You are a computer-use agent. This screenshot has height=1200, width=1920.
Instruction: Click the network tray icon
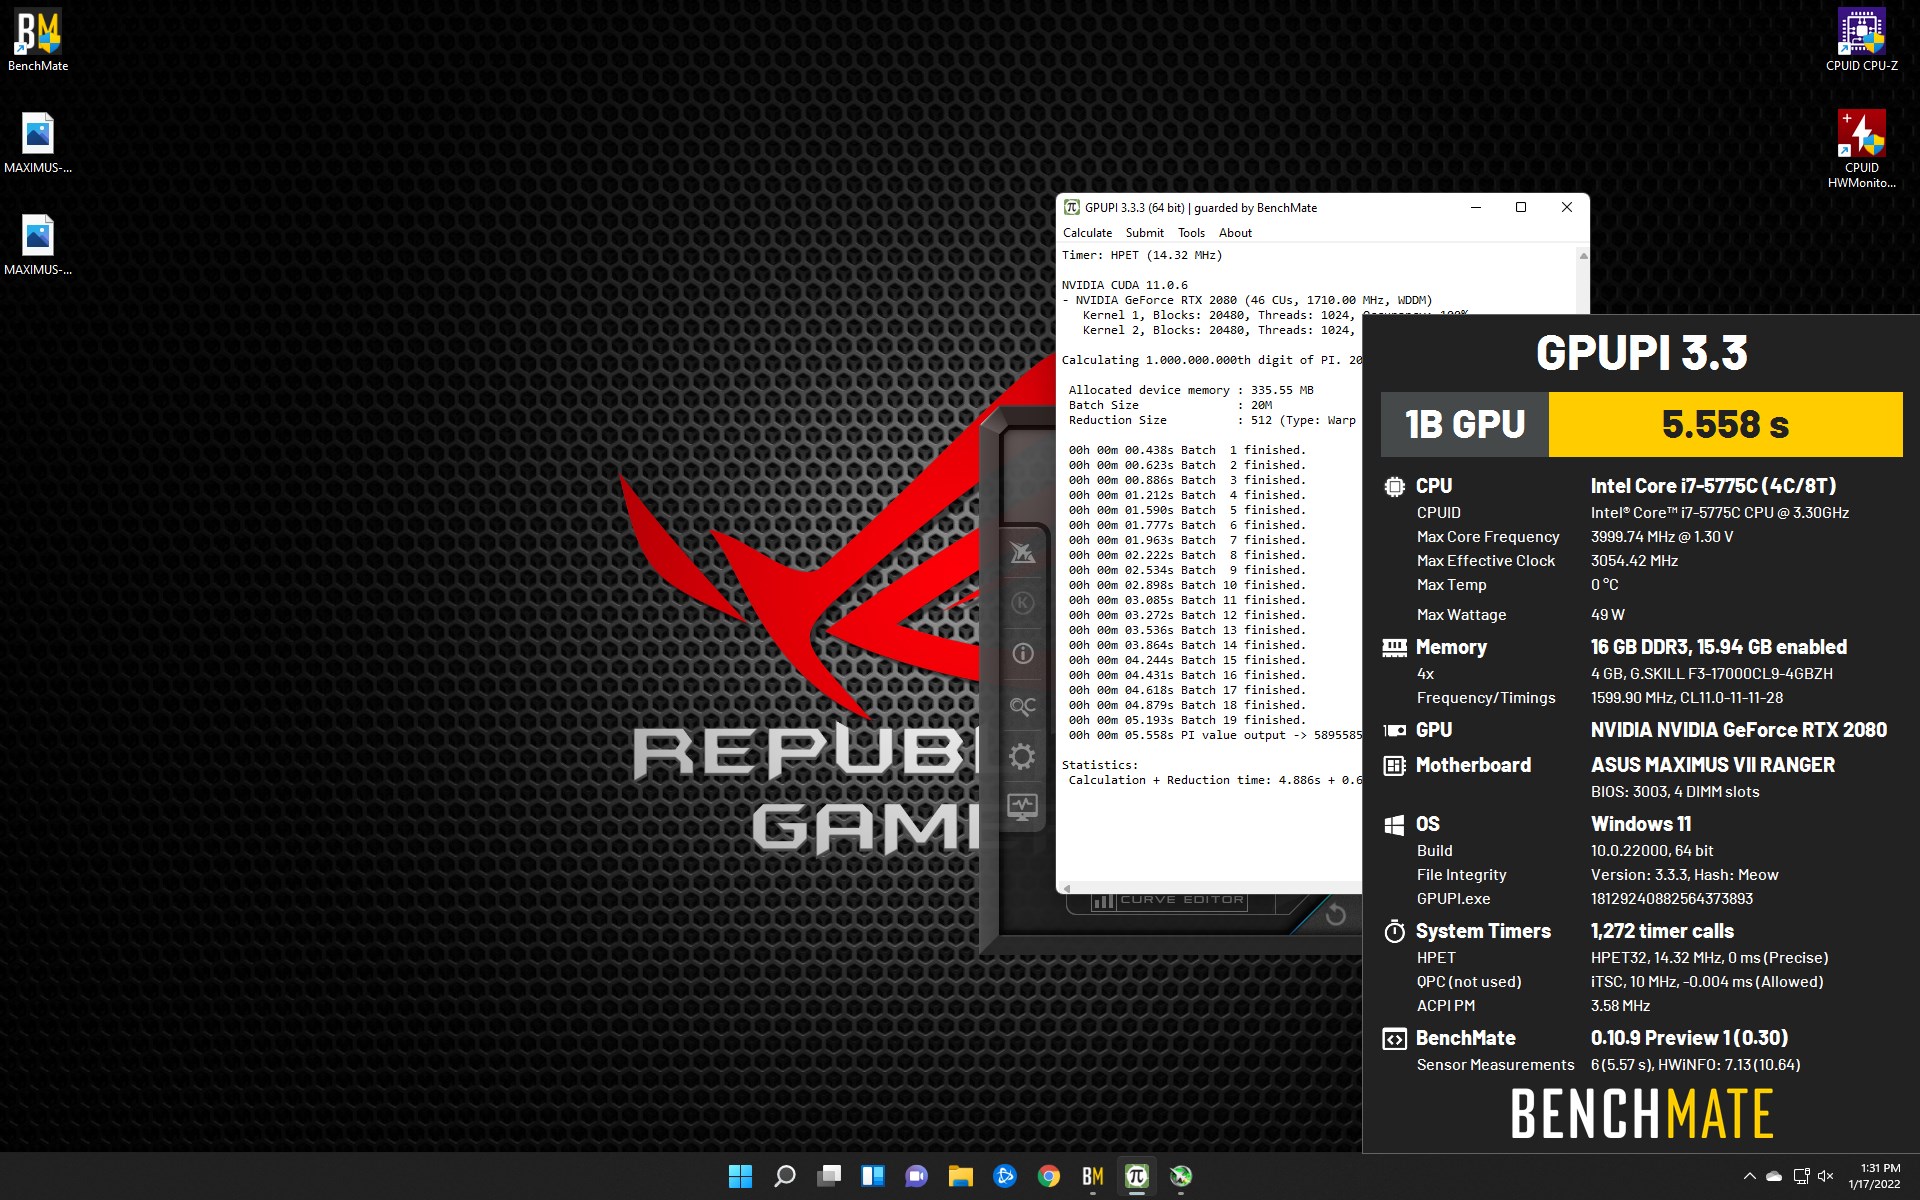[x=1801, y=1176]
